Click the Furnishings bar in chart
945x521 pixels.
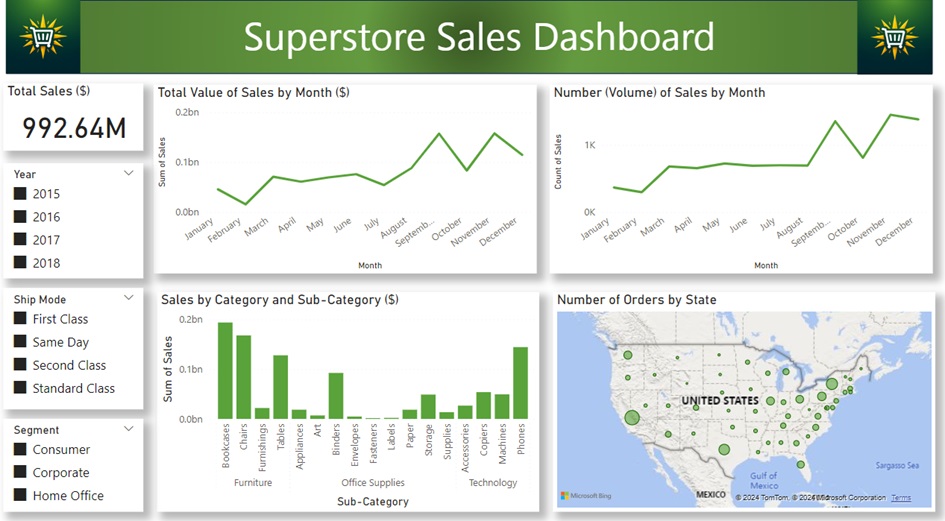(x=262, y=414)
